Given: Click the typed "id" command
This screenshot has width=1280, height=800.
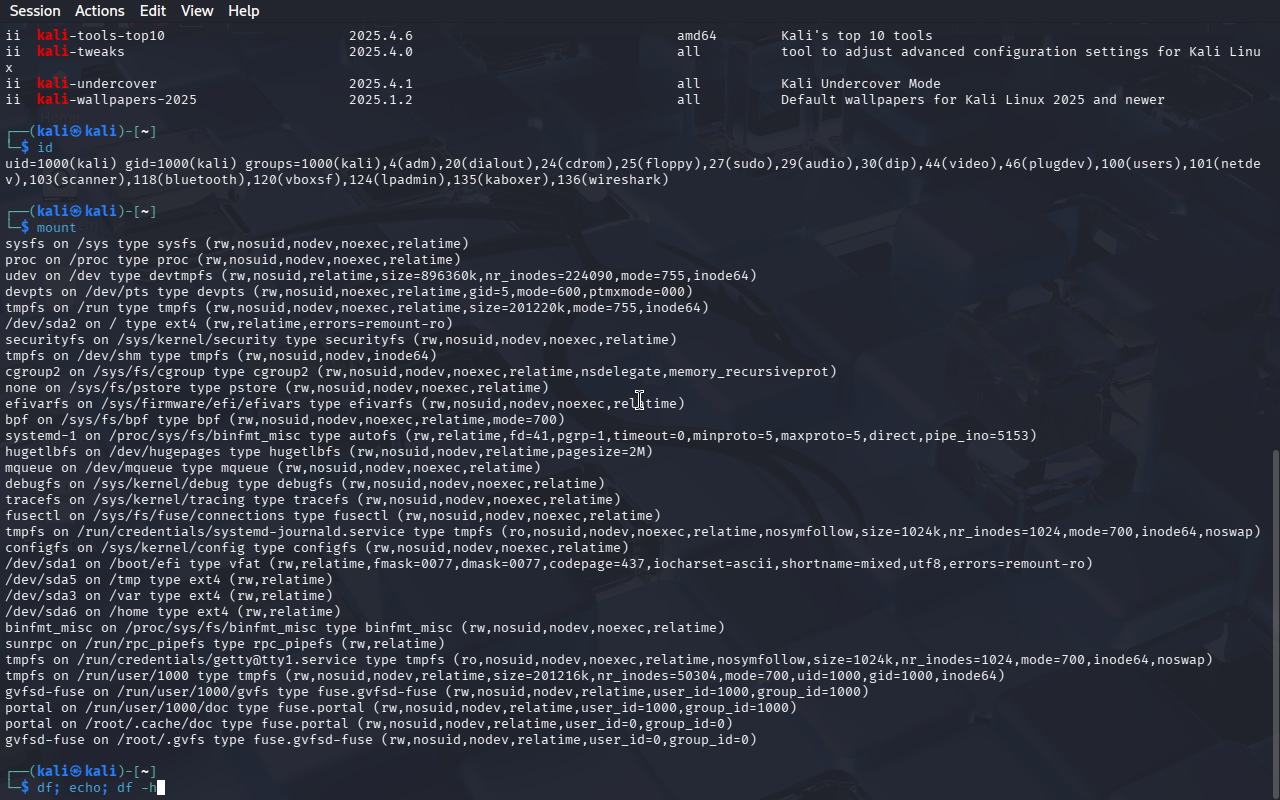Looking at the screenshot, I should pyautogui.click(x=45, y=148).
